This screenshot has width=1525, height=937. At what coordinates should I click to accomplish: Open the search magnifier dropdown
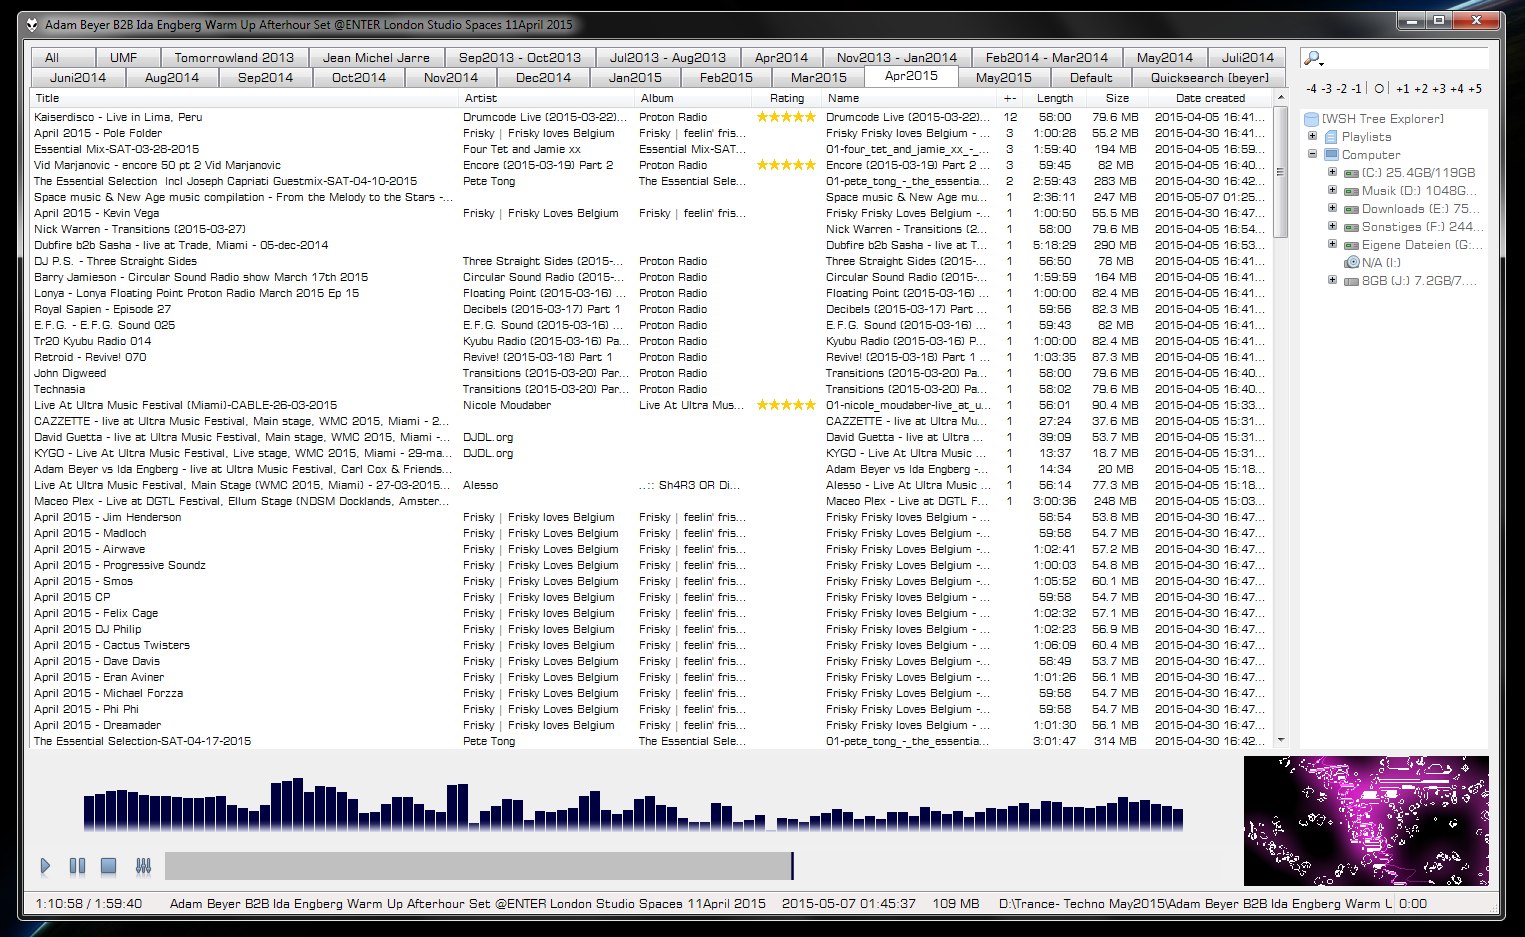pos(1314,58)
